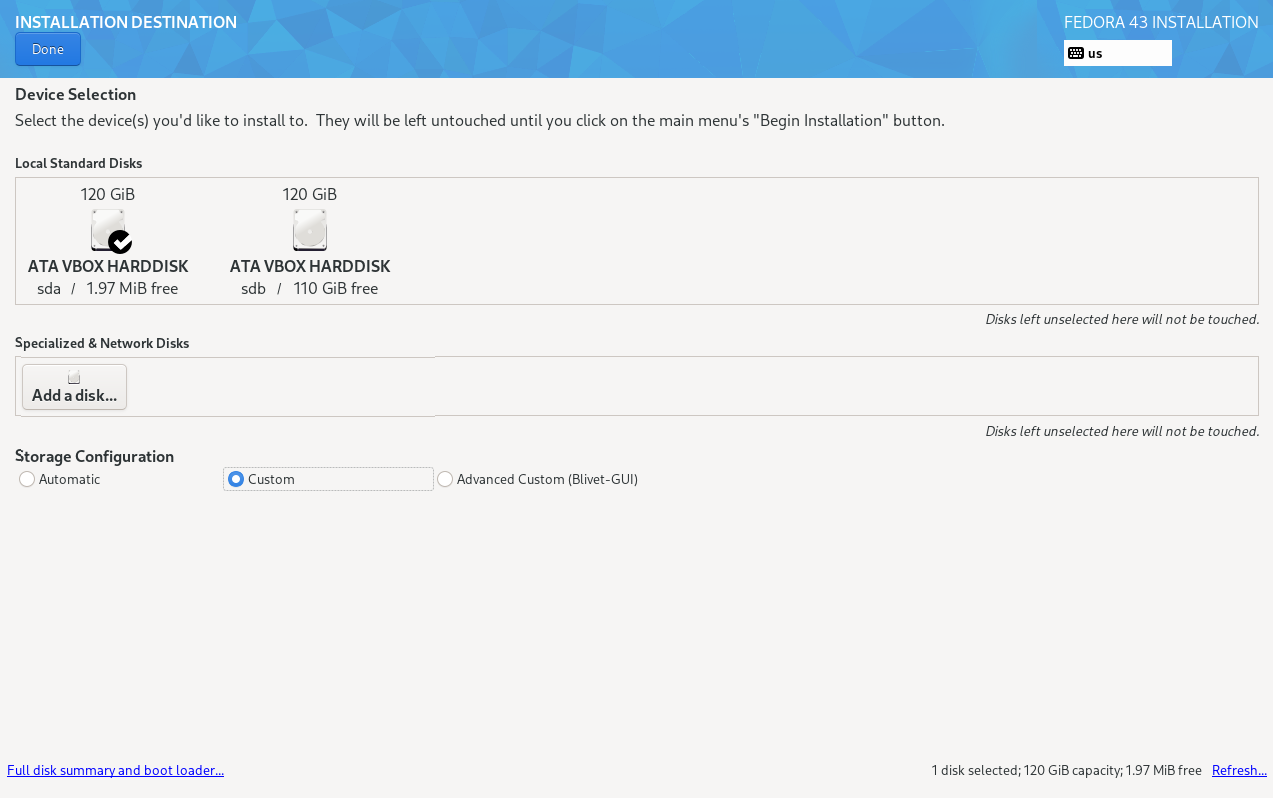Click the keyboard icon in layout indicator
This screenshot has width=1273, height=798.
click(1076, 53)
